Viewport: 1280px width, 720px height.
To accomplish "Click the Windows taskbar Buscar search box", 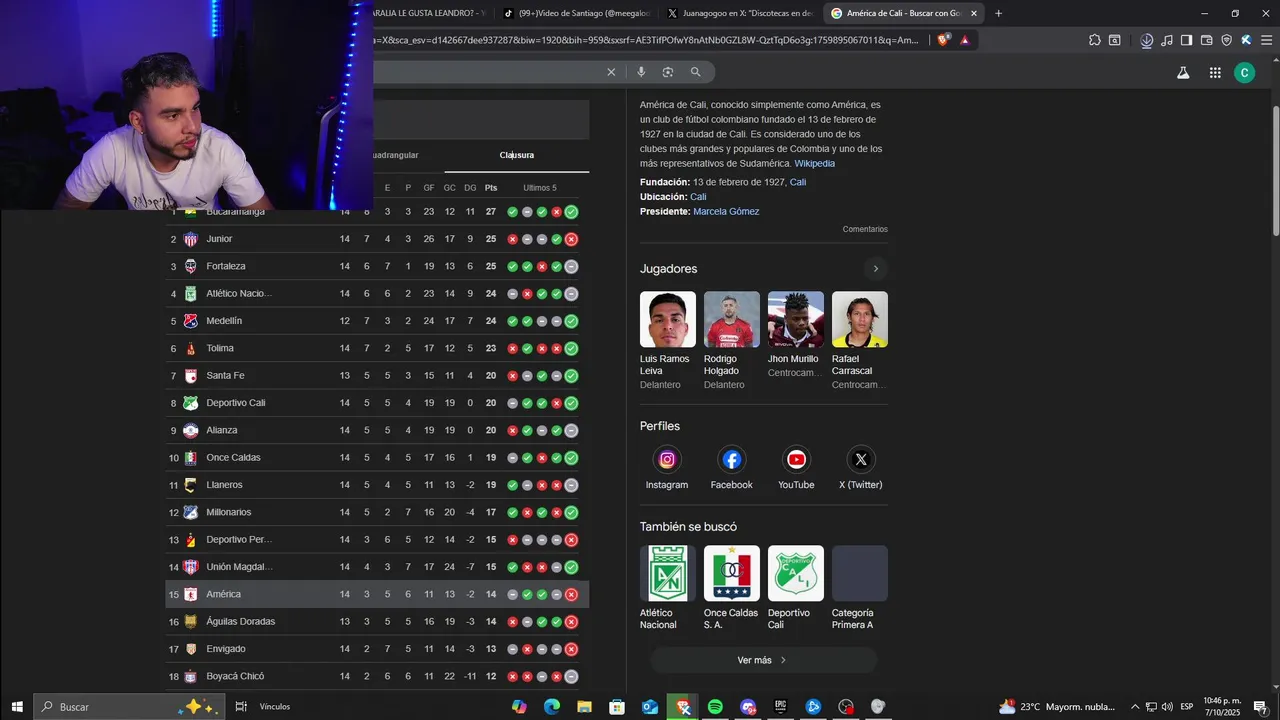I will [128, 706].
